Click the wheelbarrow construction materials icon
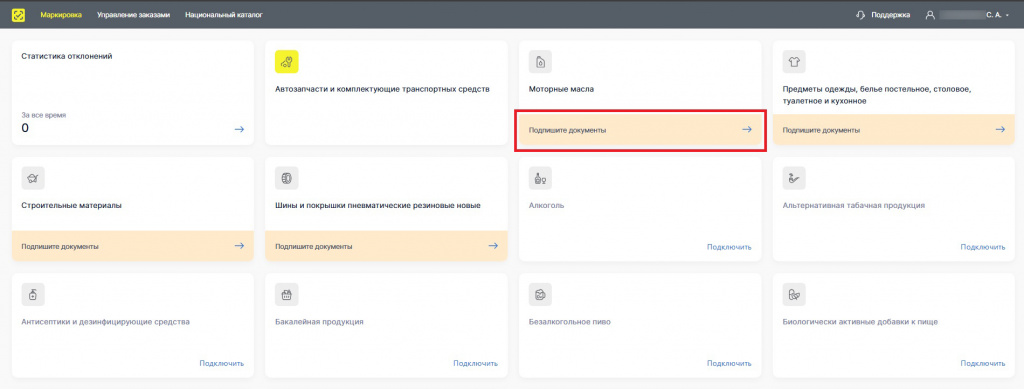 pos(33,178)
